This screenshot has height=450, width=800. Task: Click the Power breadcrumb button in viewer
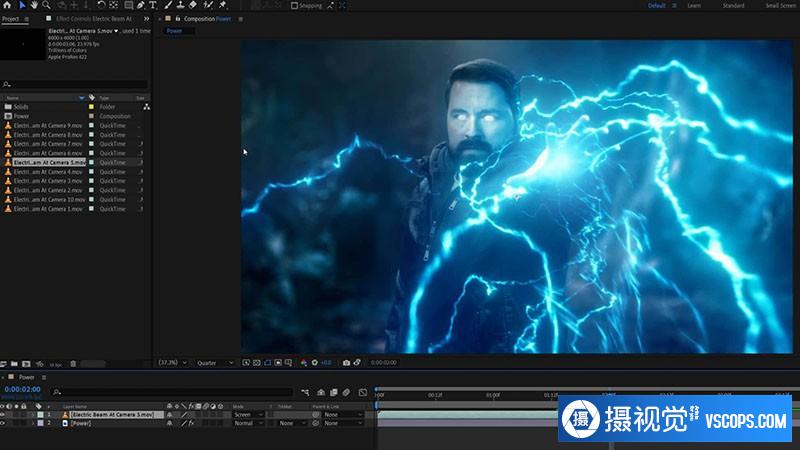coord(174,31)
